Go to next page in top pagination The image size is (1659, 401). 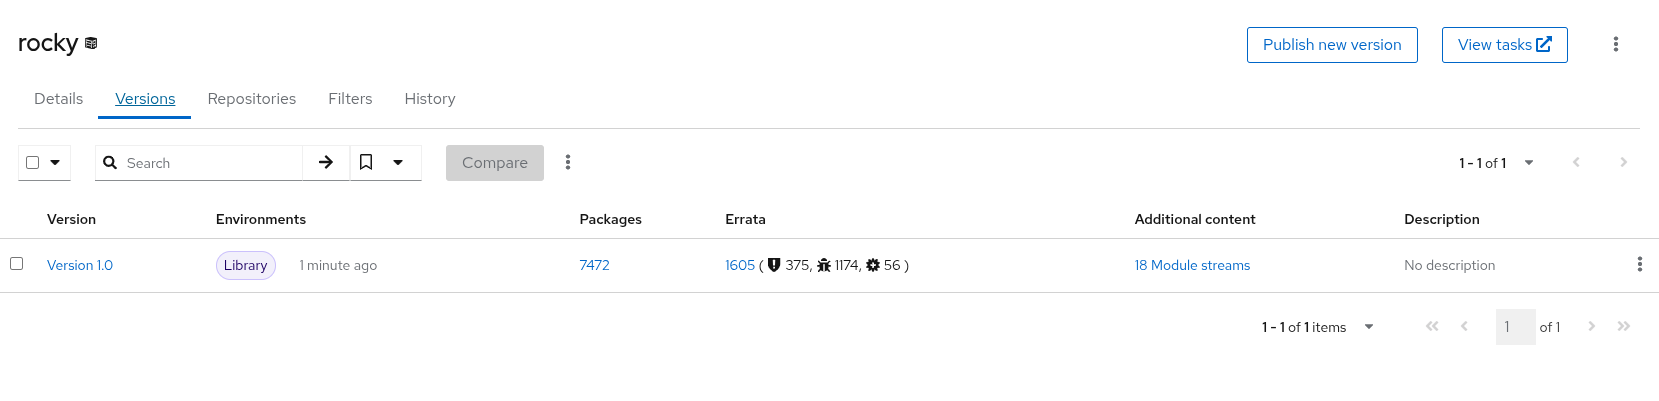tap(1623, 162)
